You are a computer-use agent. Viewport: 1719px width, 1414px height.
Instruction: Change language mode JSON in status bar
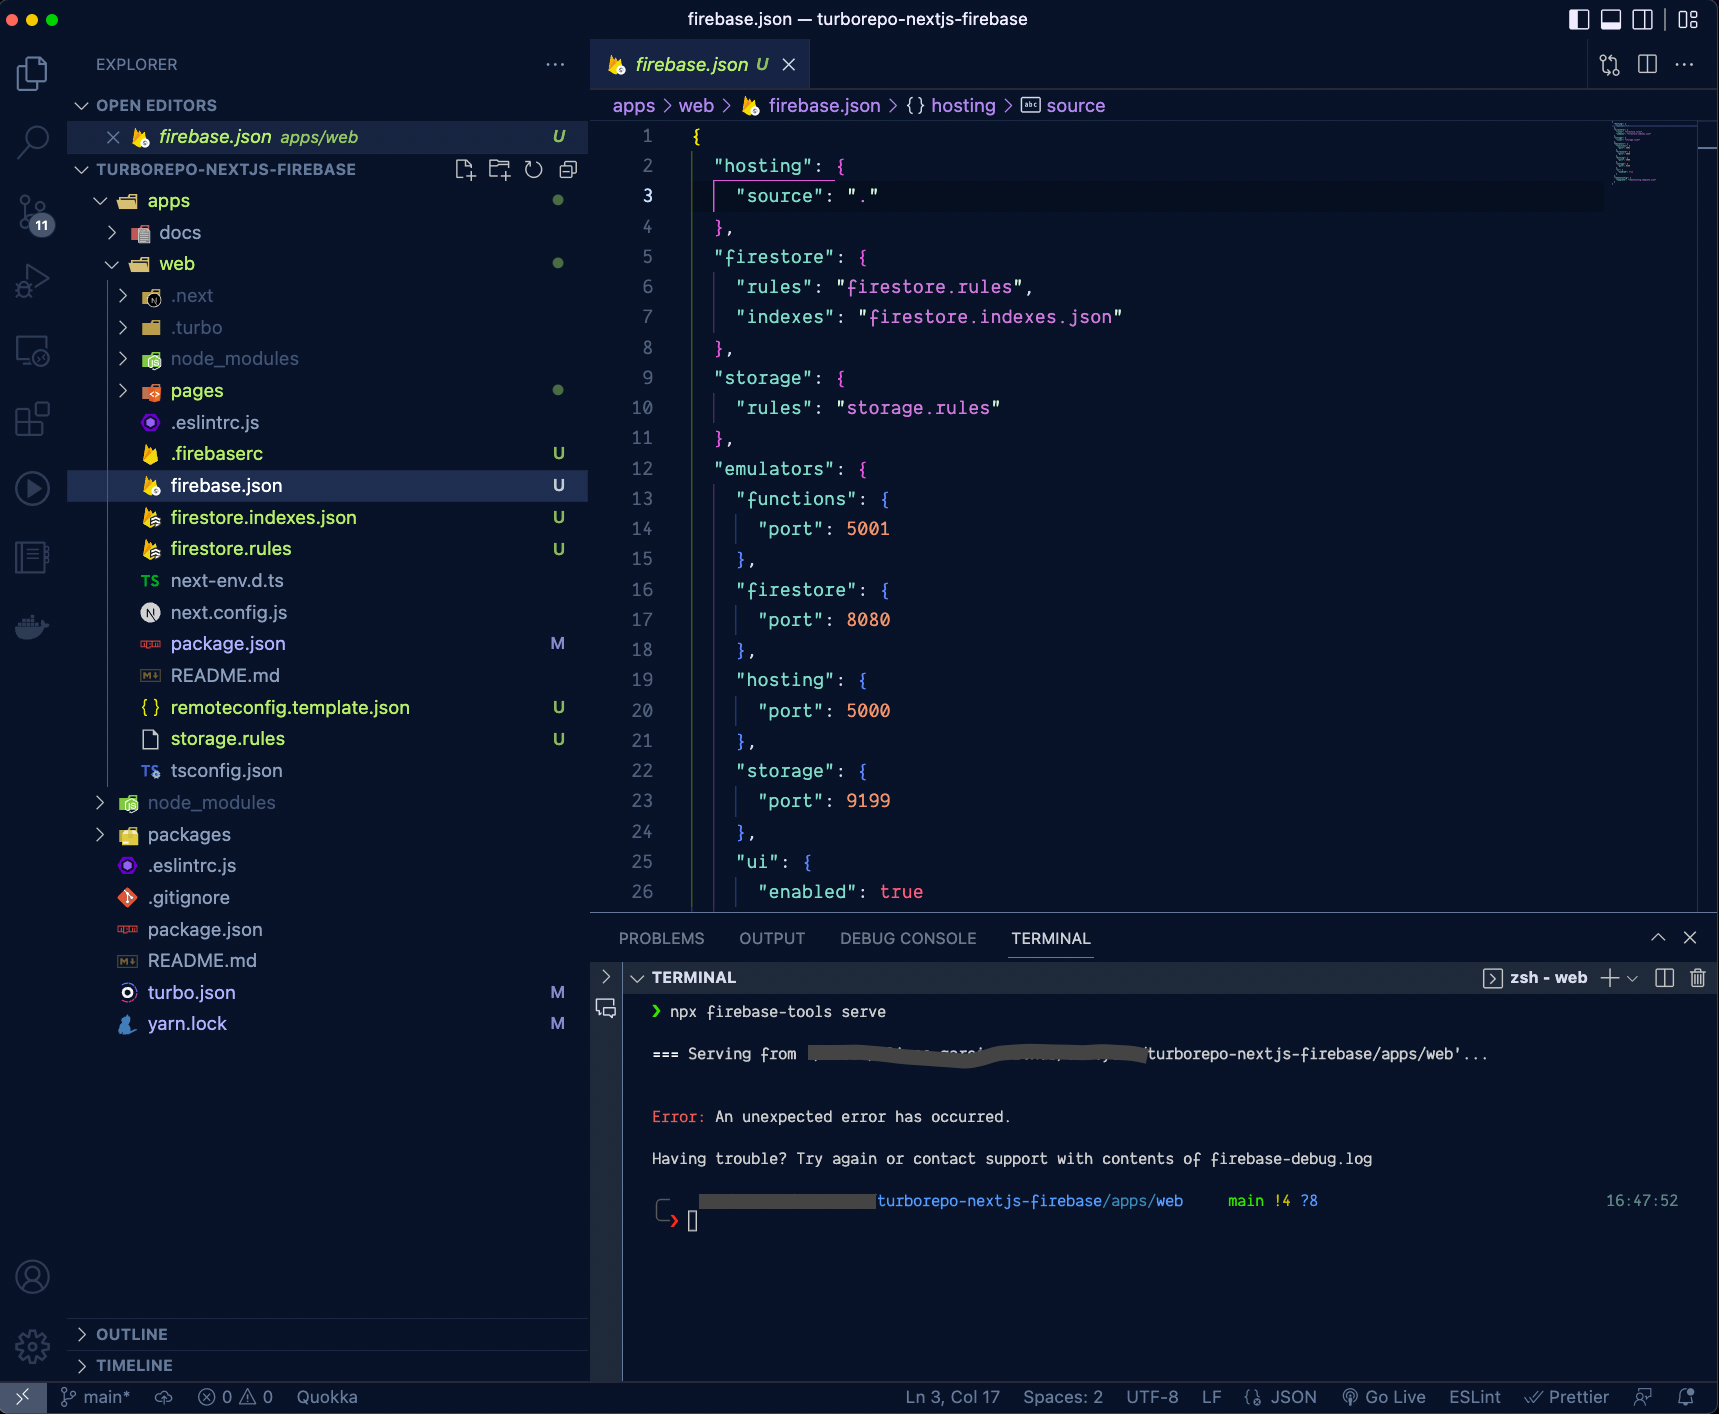(1281, 1397)
